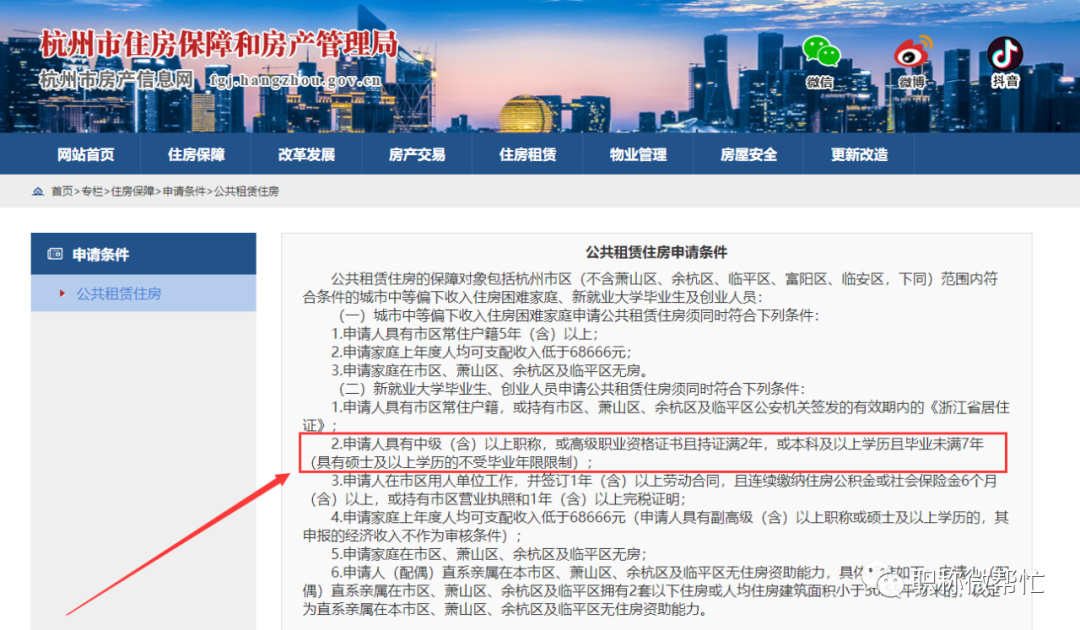Go to 首页 in breadcrumb
Screen dimensions: 1080x630
pyautogui.click(x=62, y=191)
